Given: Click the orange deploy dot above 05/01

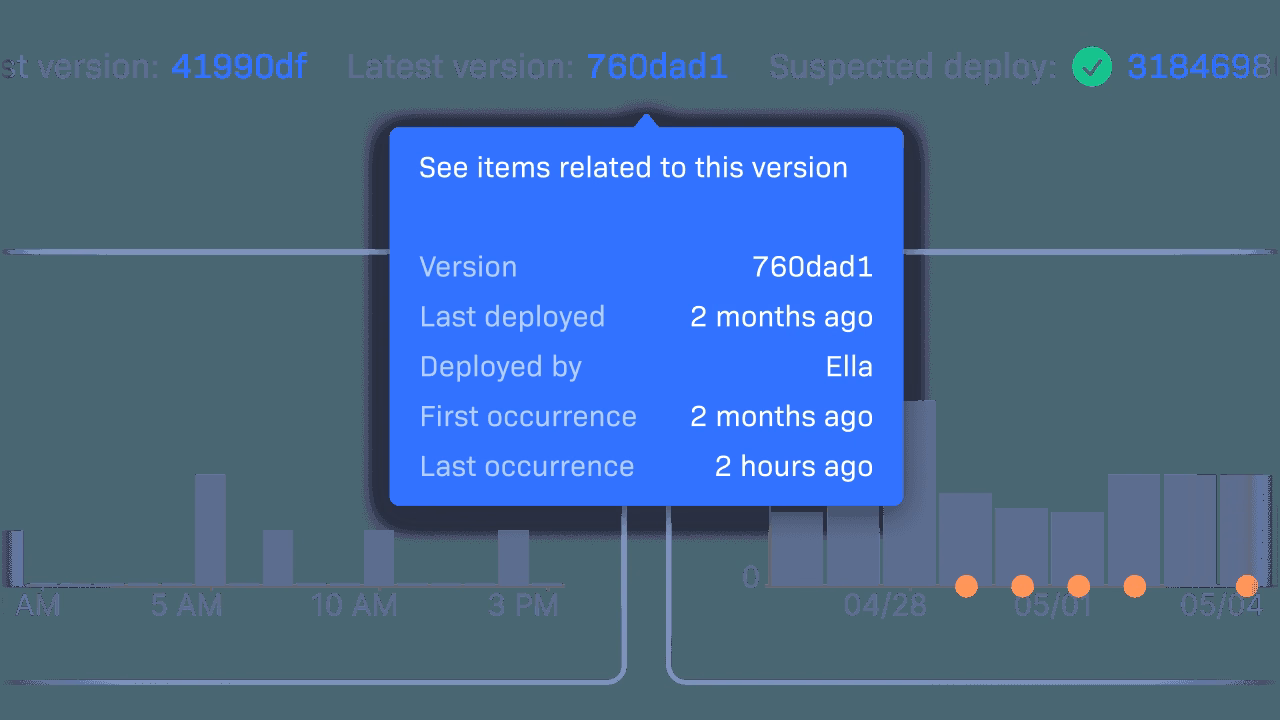Looking at the screenshot, I should pos(1022,585).
